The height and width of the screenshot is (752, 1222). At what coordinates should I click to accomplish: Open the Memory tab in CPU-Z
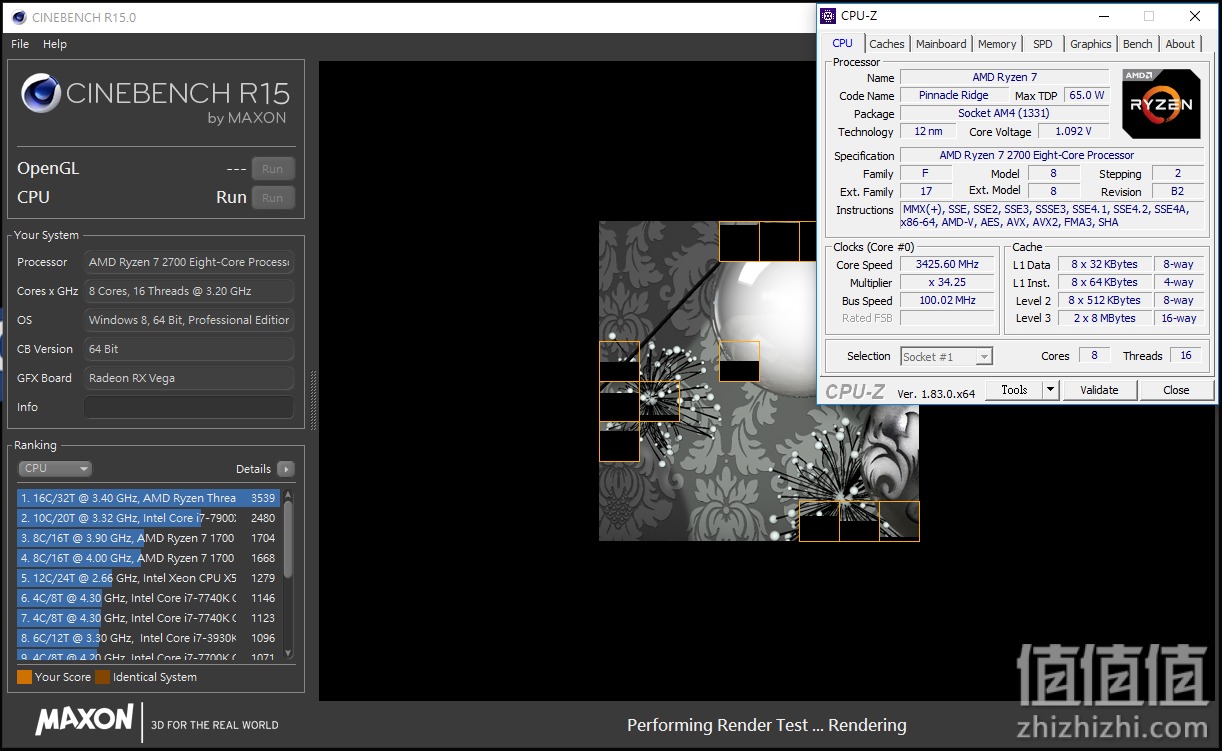997,44
